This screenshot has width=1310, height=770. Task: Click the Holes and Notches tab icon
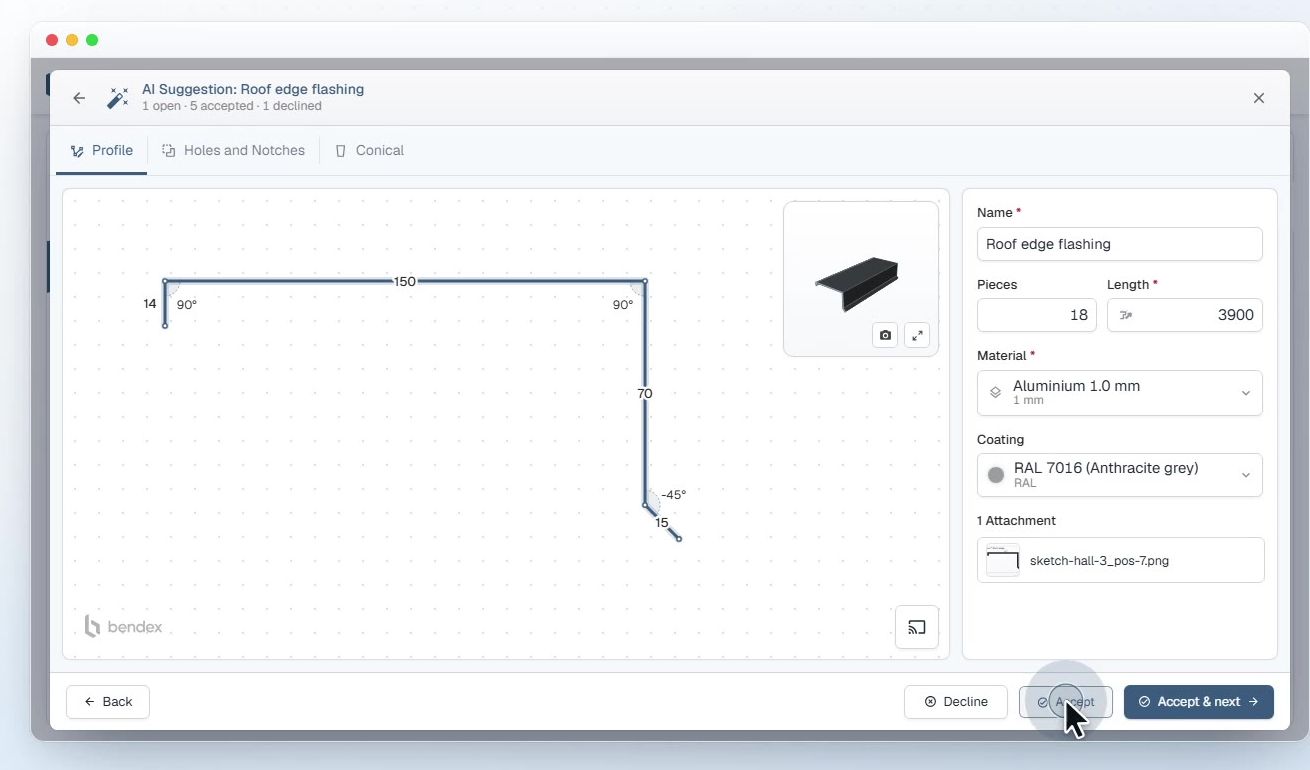click(x=169, y=151)
